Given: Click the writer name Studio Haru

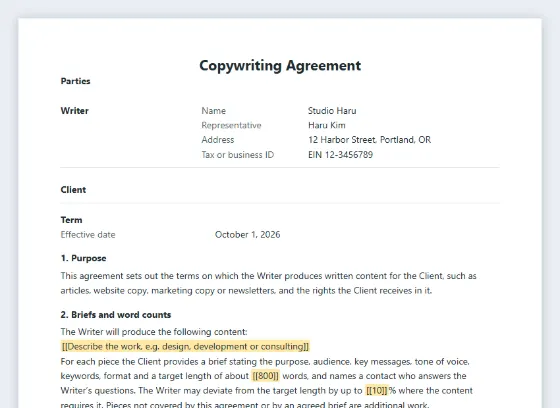Looking at the screenshot, I should pyautogui.click(x=332, y=111).
